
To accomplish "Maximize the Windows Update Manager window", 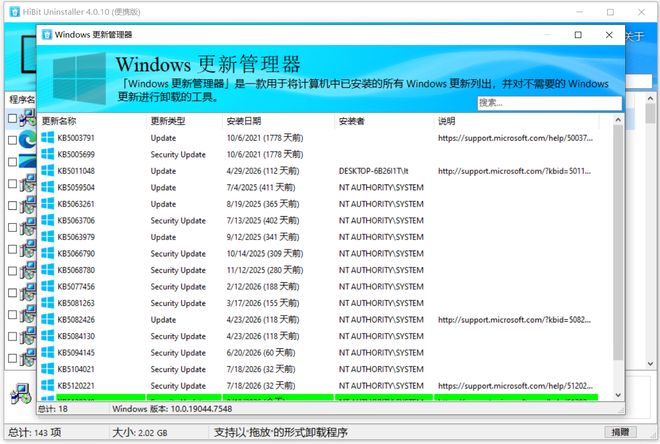I will pos(578,35).
